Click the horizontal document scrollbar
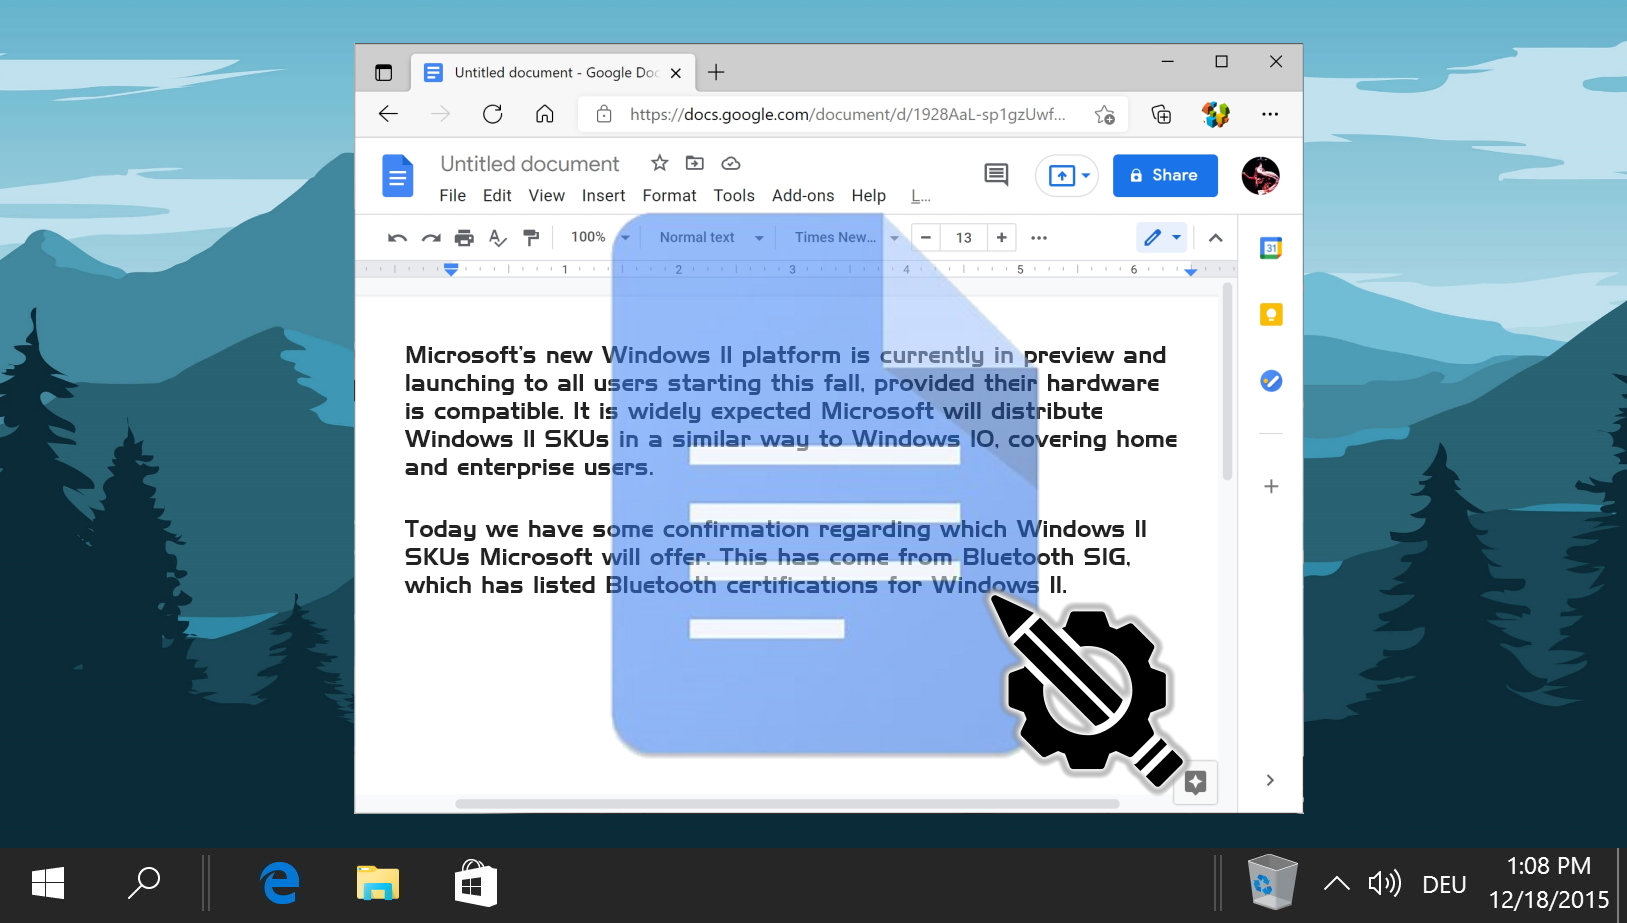 [787, 804]
